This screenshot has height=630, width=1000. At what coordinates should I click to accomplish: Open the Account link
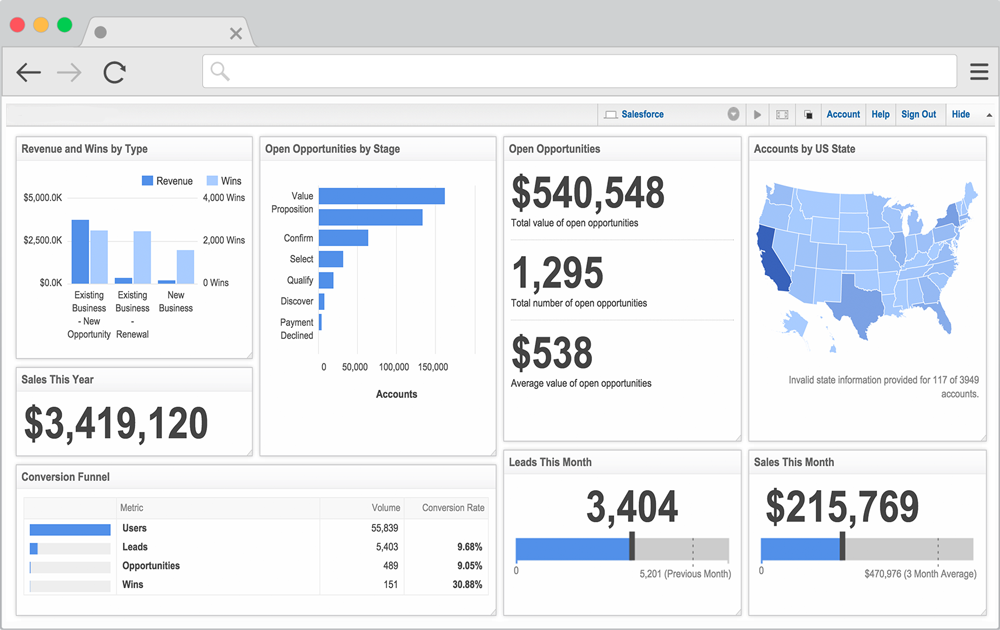click(843, 114)
